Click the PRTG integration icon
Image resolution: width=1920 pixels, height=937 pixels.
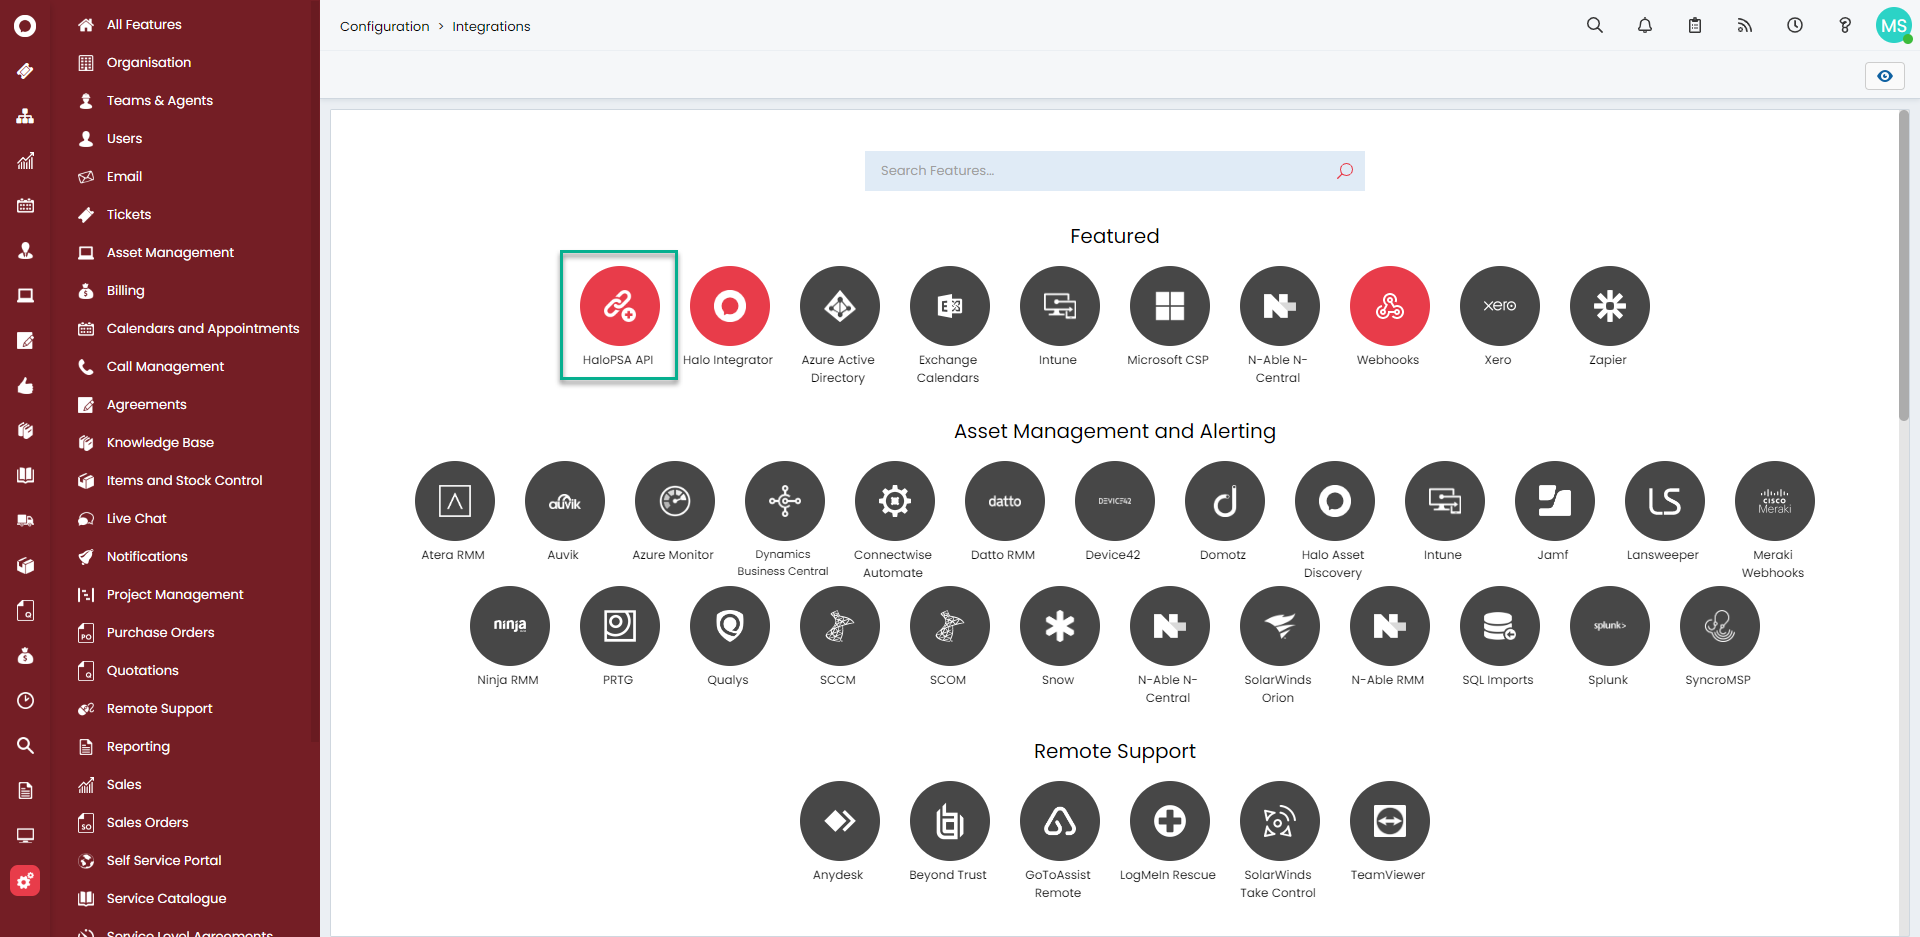click(x=619, y=626)
